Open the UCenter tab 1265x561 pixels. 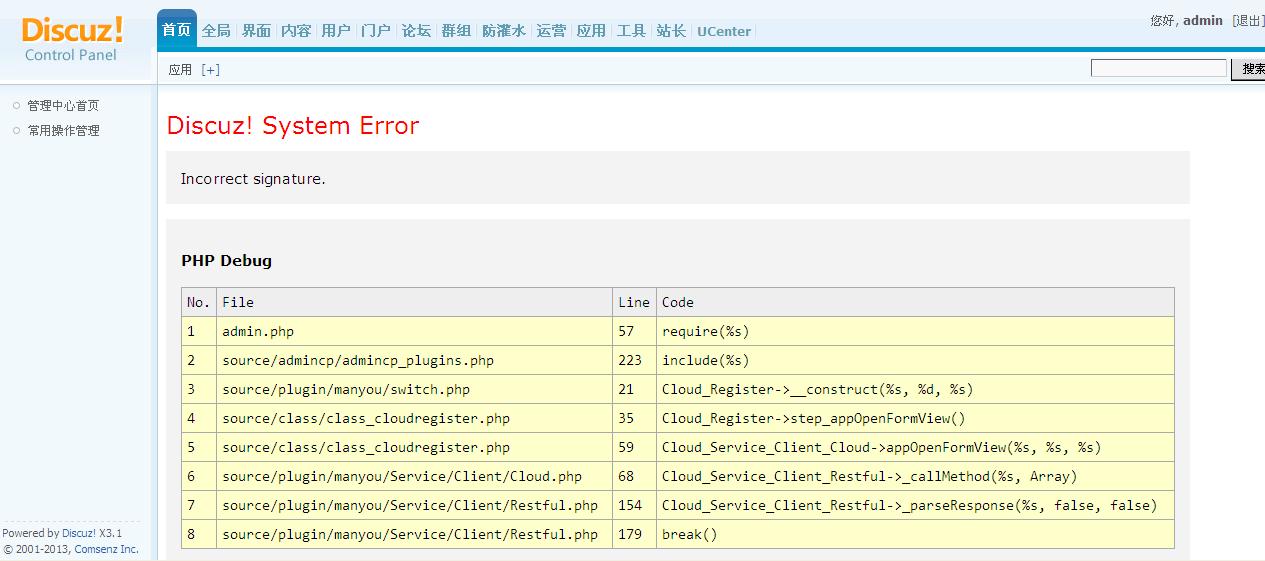click(724, 31)
